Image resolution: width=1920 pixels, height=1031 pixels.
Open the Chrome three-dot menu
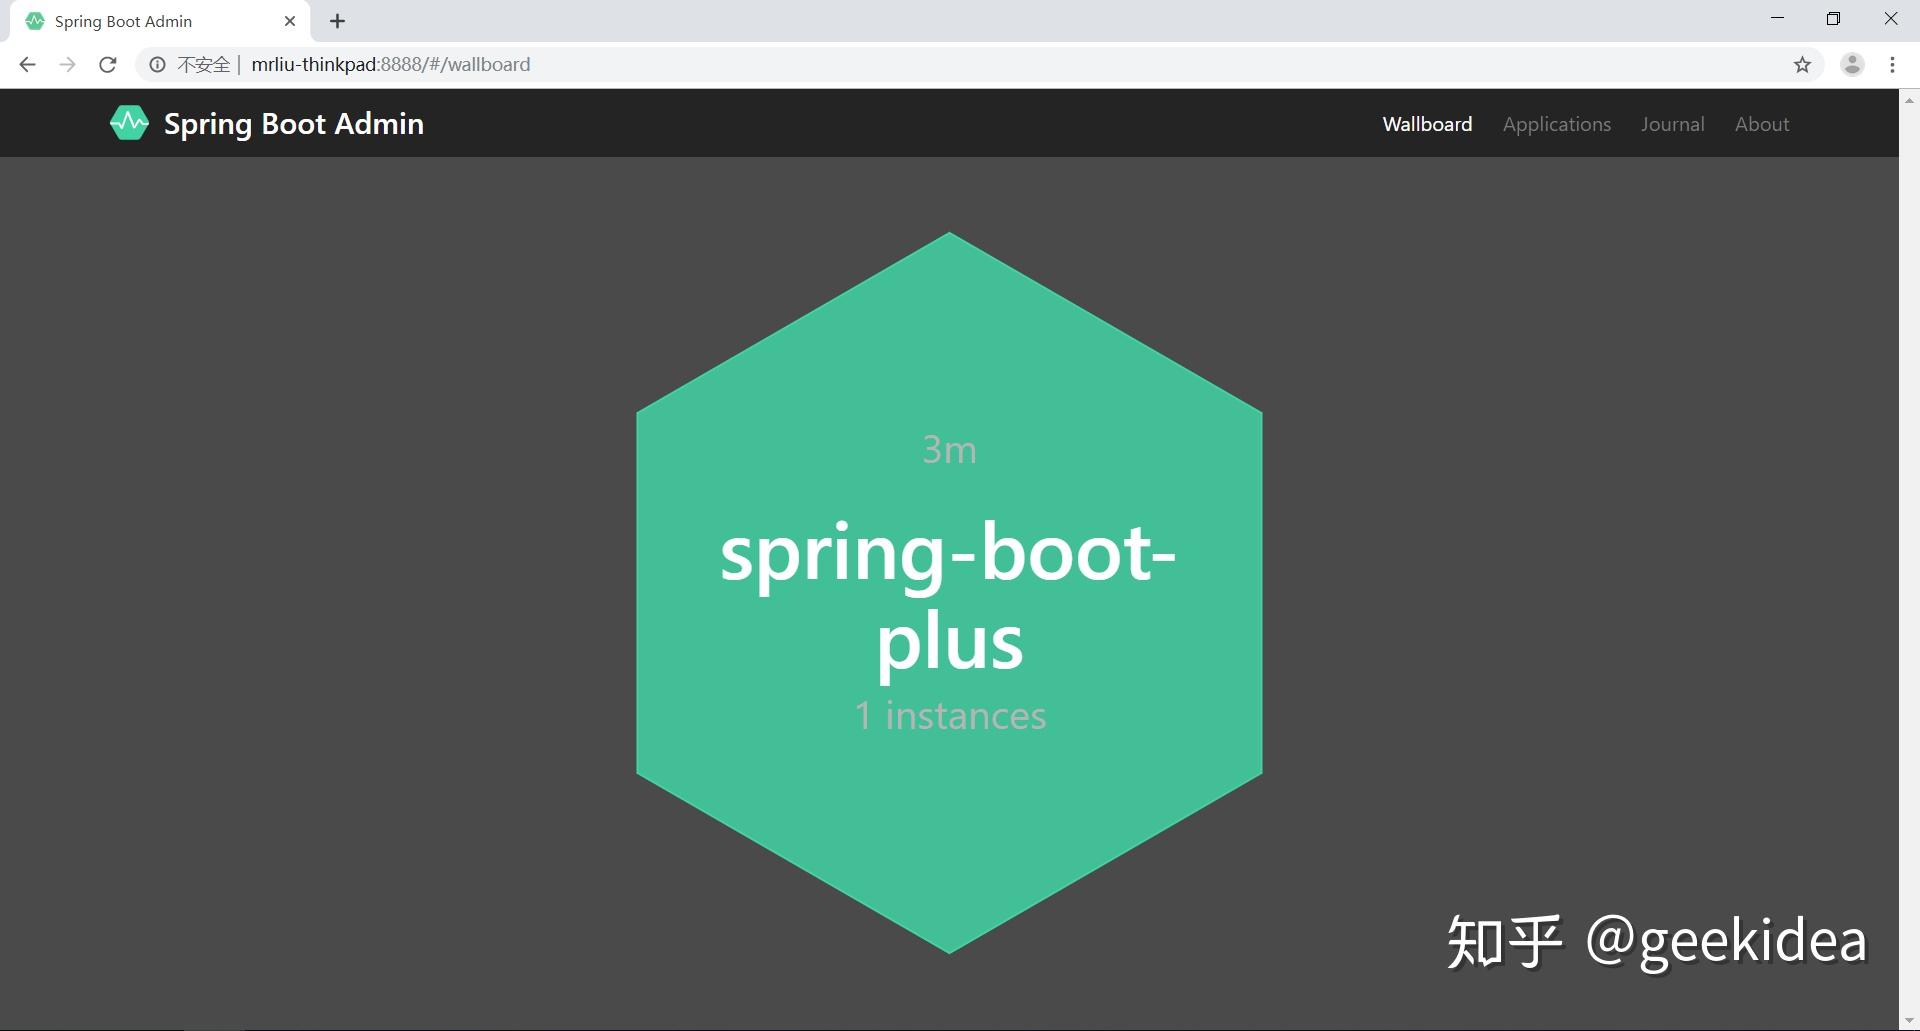pyautogui.click(x=1892, y=64)
